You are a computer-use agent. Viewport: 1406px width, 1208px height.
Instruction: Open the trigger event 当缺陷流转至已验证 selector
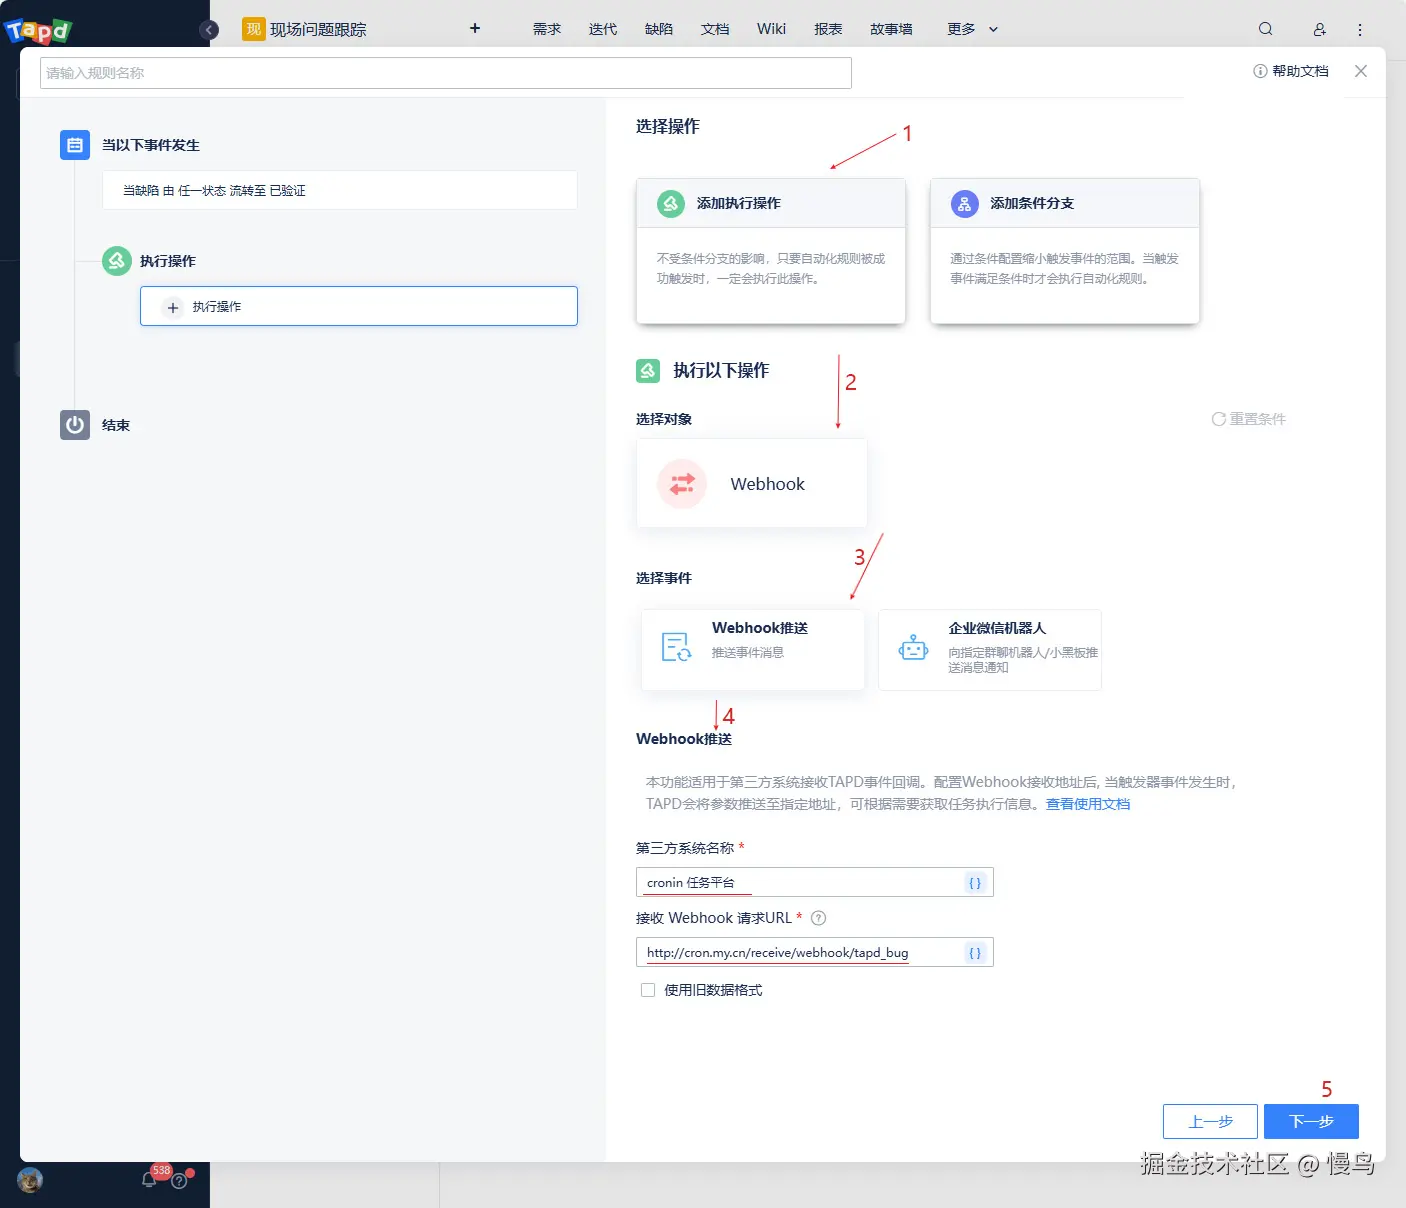[339, 190]
